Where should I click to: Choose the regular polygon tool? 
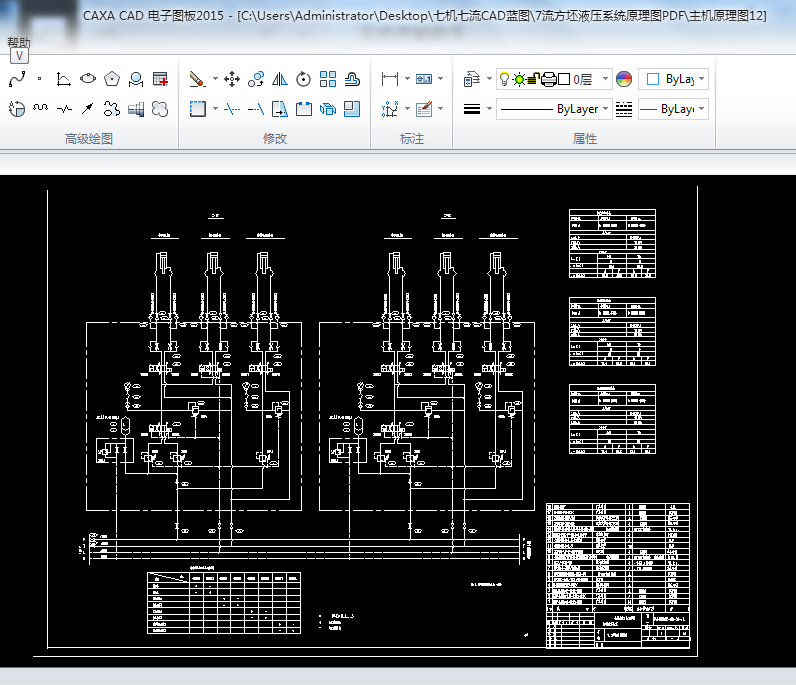(x=112, y=78)
